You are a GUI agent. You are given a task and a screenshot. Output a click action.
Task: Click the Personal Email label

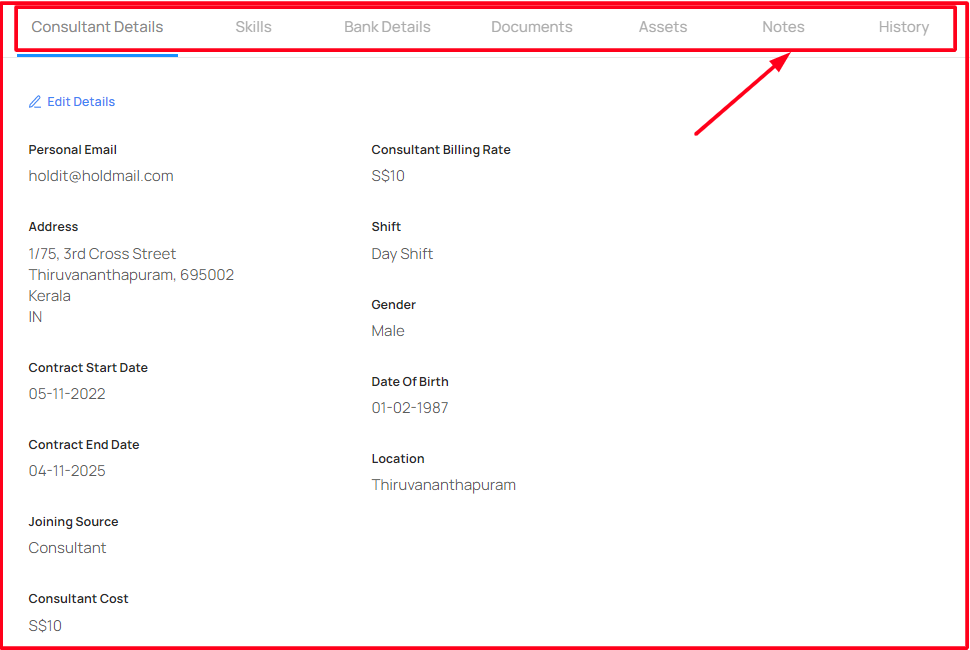[72, 150]
